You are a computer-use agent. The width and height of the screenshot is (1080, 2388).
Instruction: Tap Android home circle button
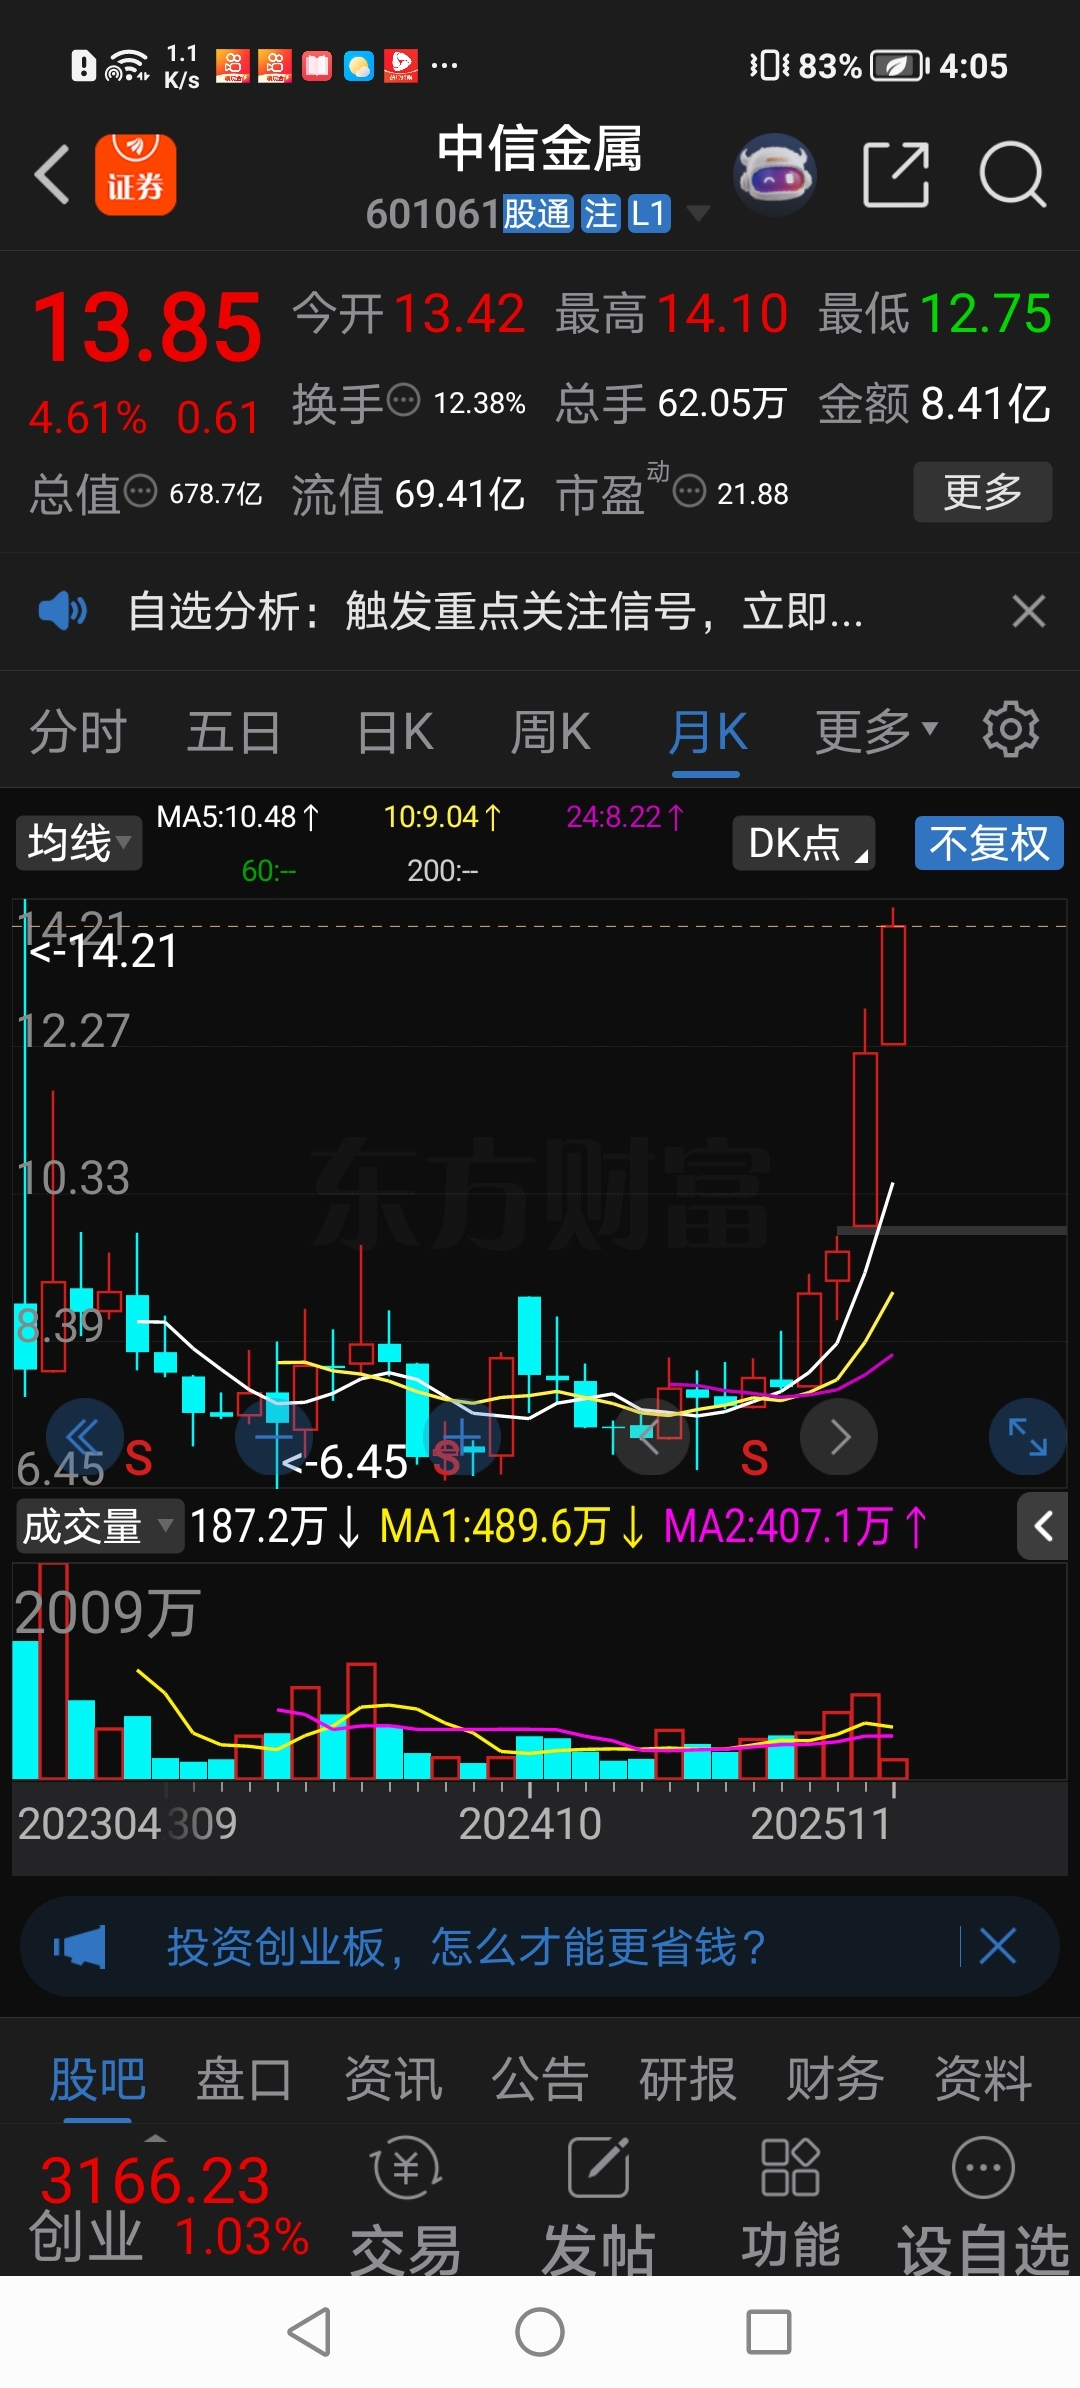(x=540, y=2332)
